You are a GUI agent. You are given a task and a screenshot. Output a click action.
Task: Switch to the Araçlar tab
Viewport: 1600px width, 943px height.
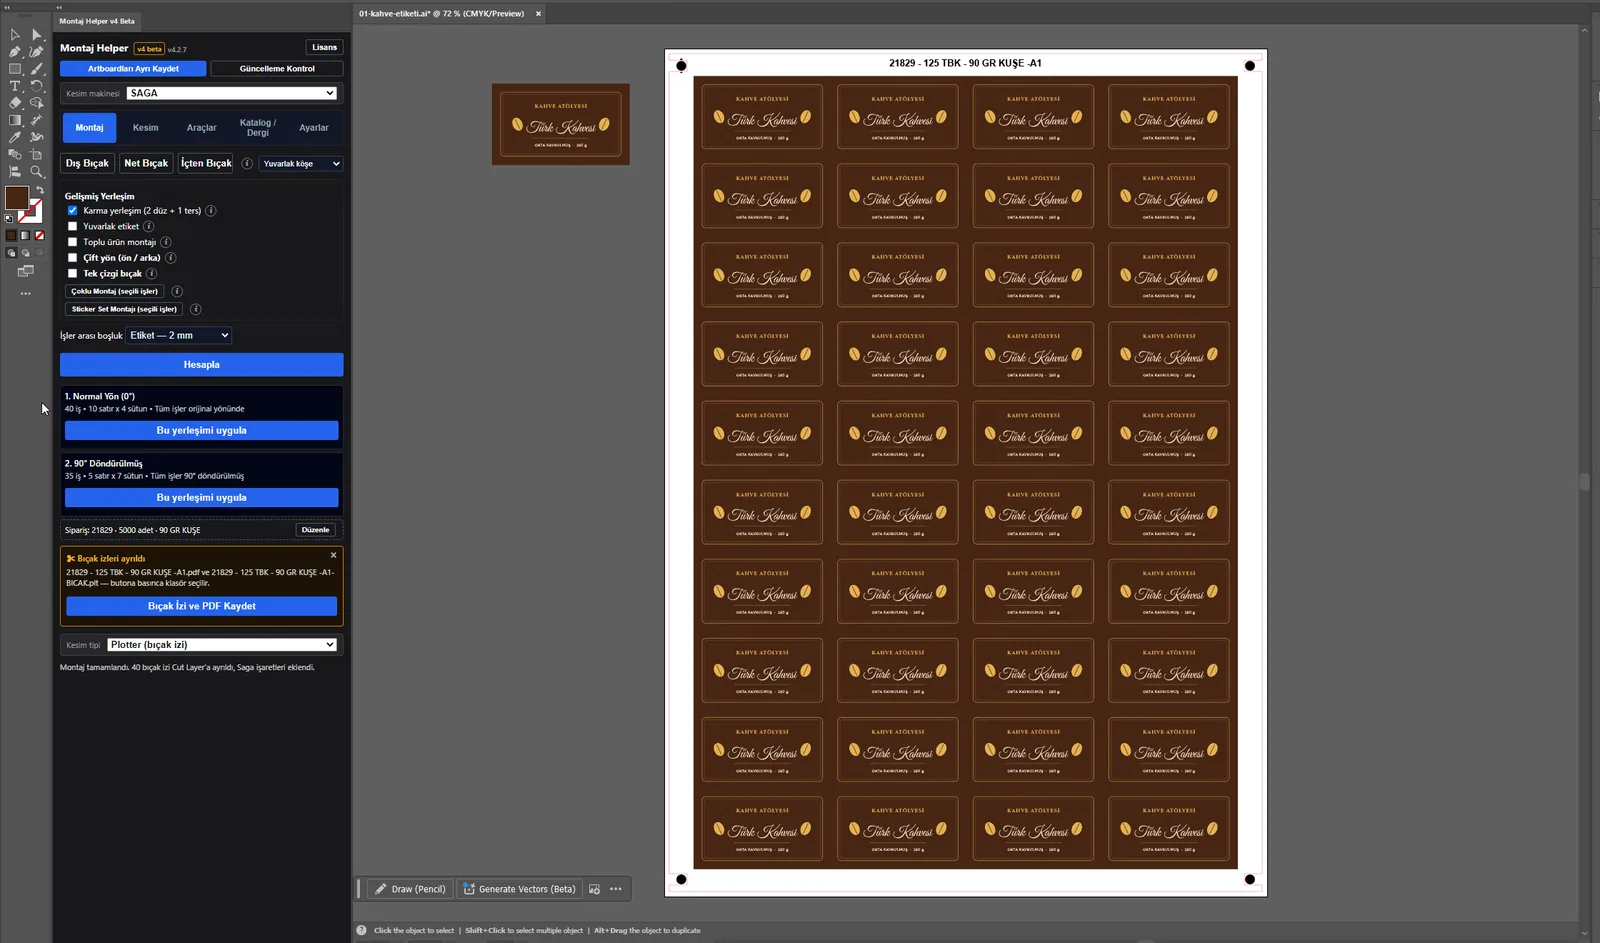coord(202,128)
